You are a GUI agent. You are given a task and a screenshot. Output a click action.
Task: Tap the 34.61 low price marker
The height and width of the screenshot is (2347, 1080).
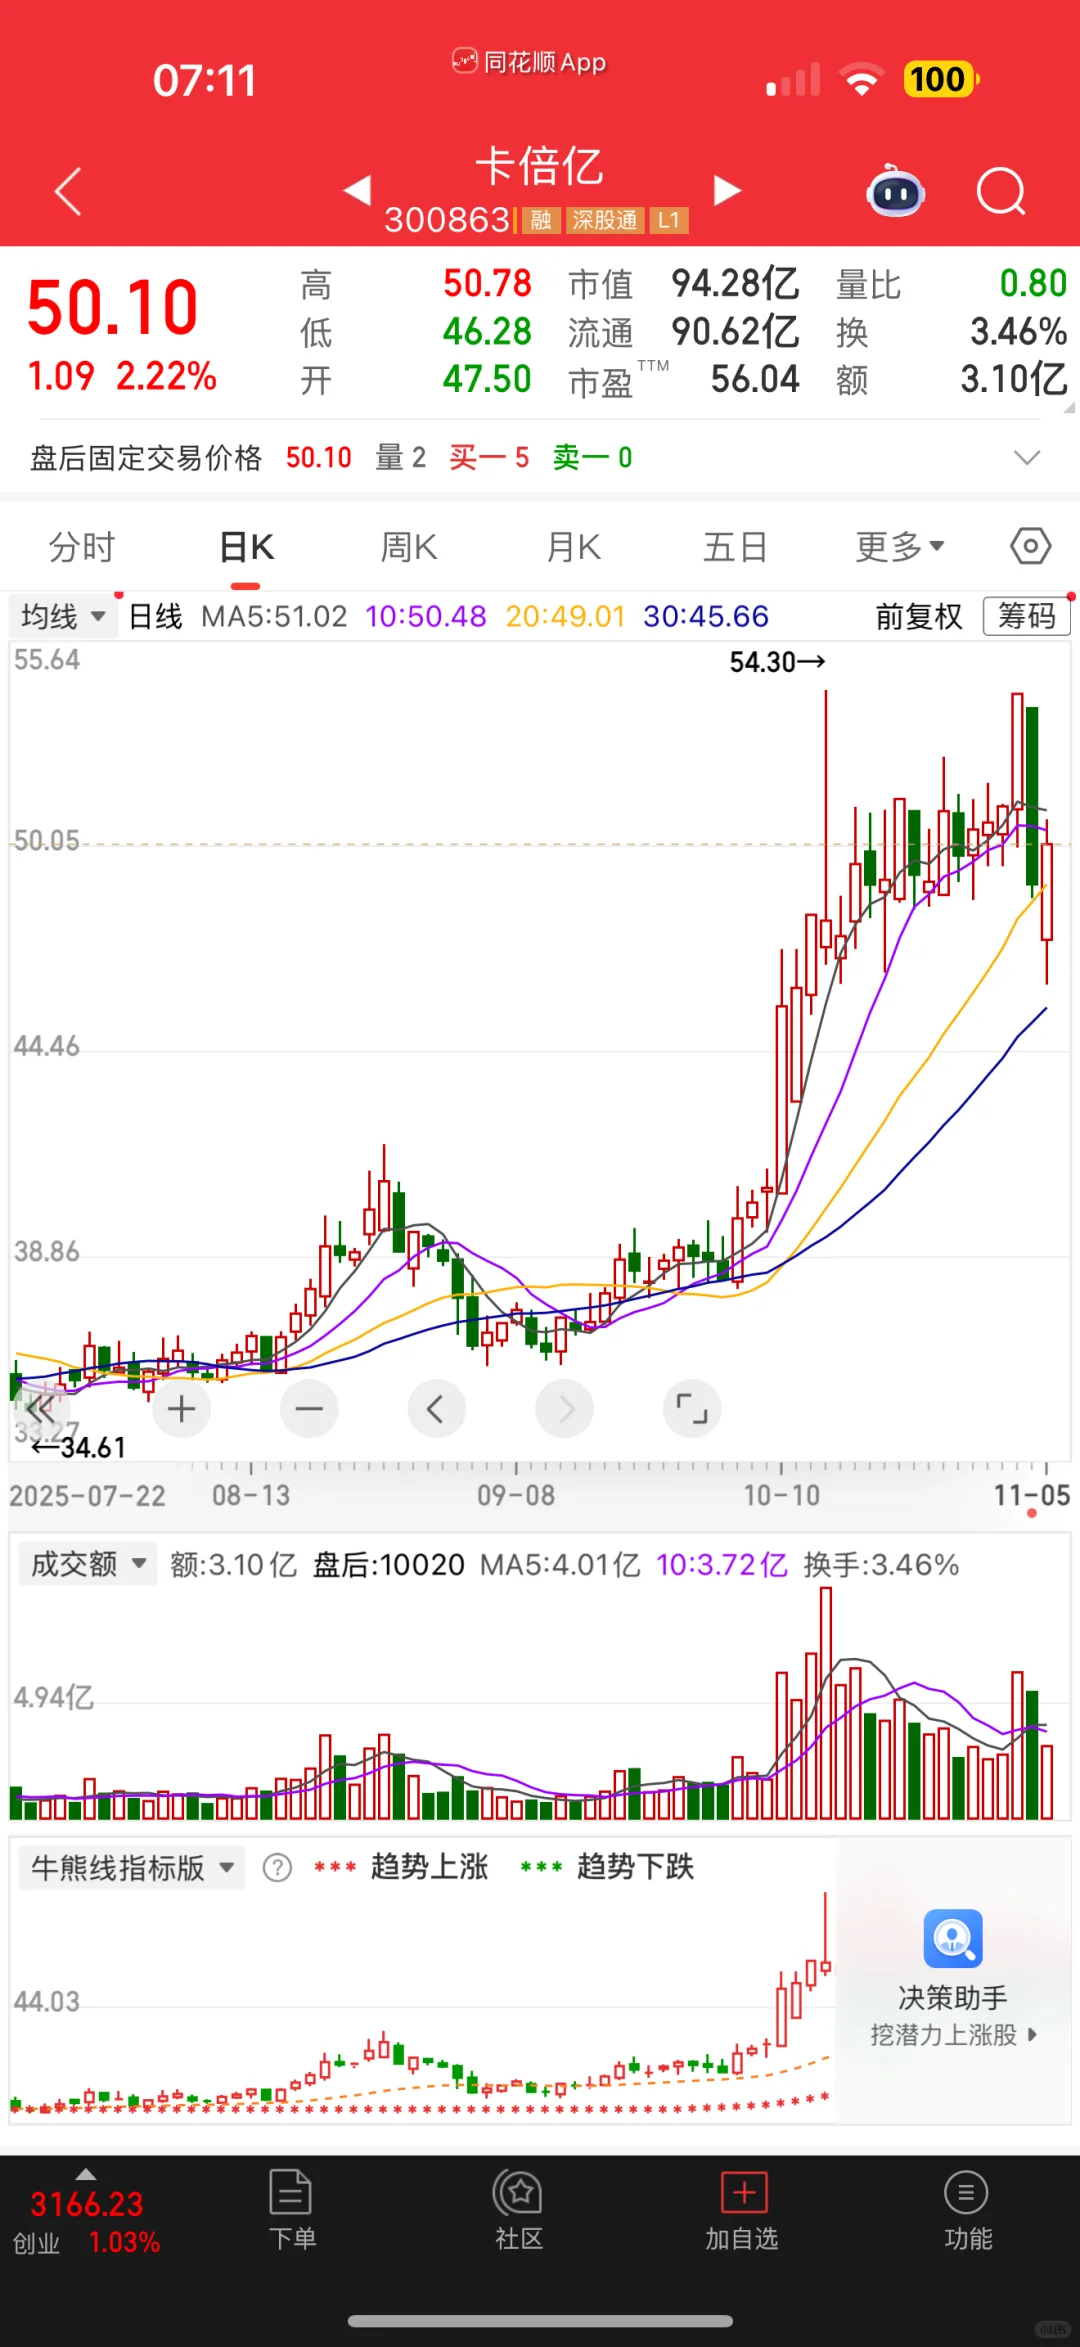pos(79,1447)
